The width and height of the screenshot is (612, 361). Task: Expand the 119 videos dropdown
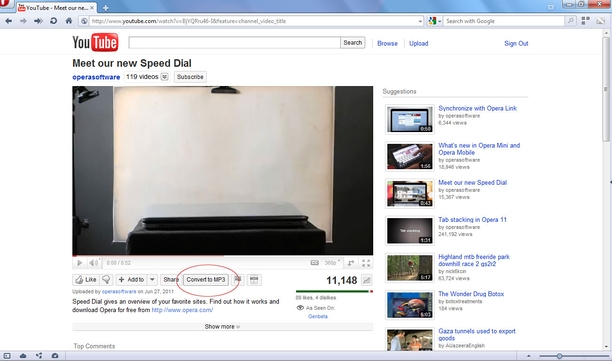(165, 77)
